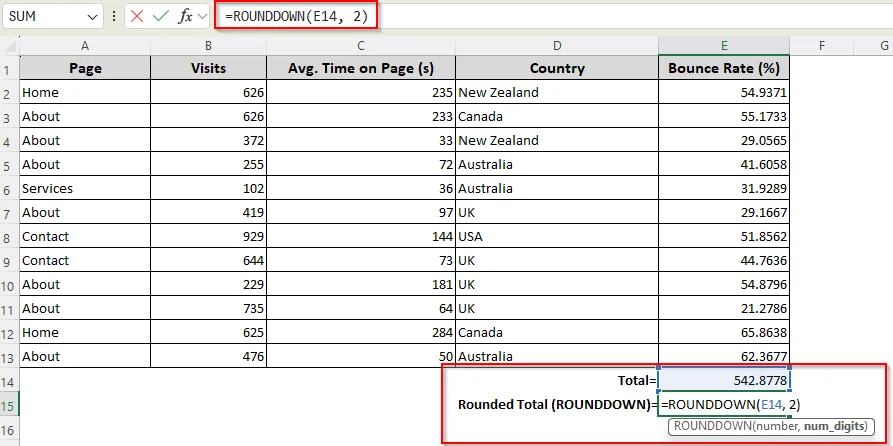This screenshot has height=446, width=893.
Task: Select column B header
Action: [208, 46]
